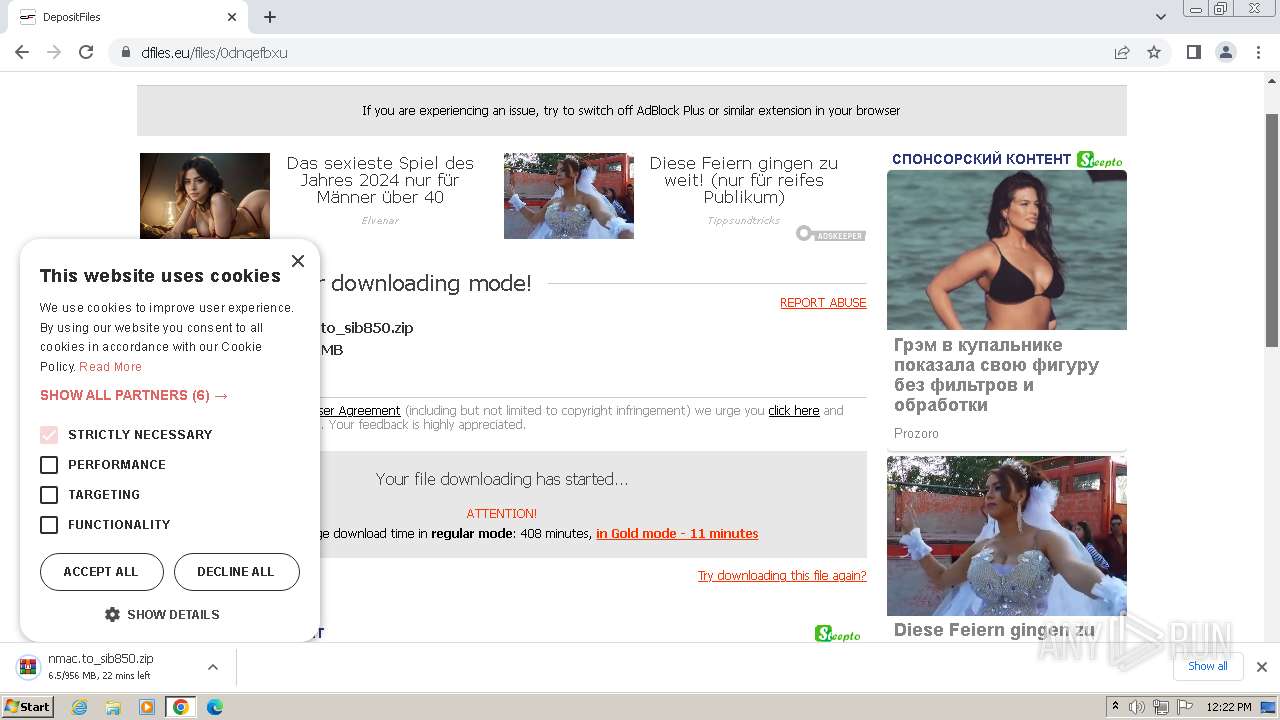The image size is (1280, 720).
Task: Click the ACCEPT ALL button
Action: (x=101, y=572)
